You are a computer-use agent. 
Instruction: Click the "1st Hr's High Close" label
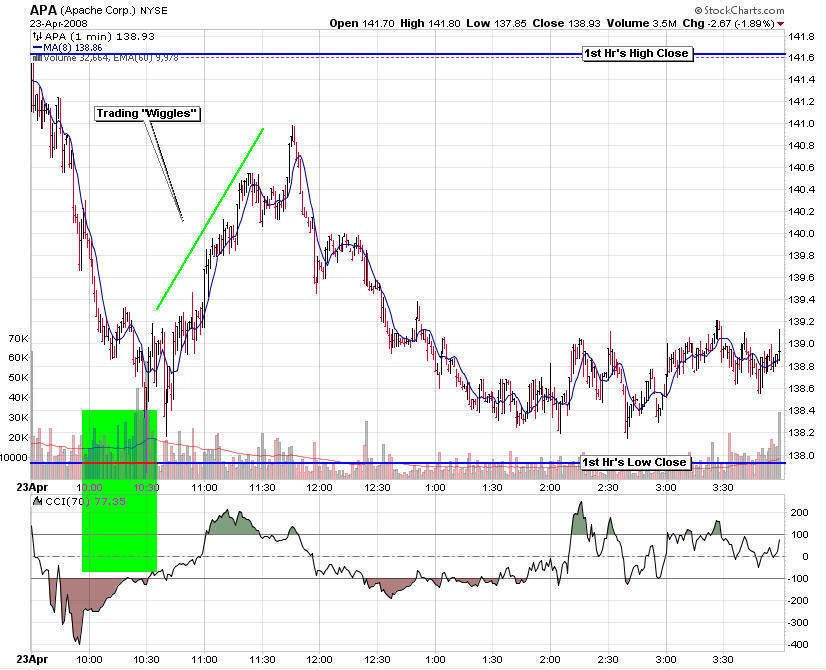tap(637, 53)
